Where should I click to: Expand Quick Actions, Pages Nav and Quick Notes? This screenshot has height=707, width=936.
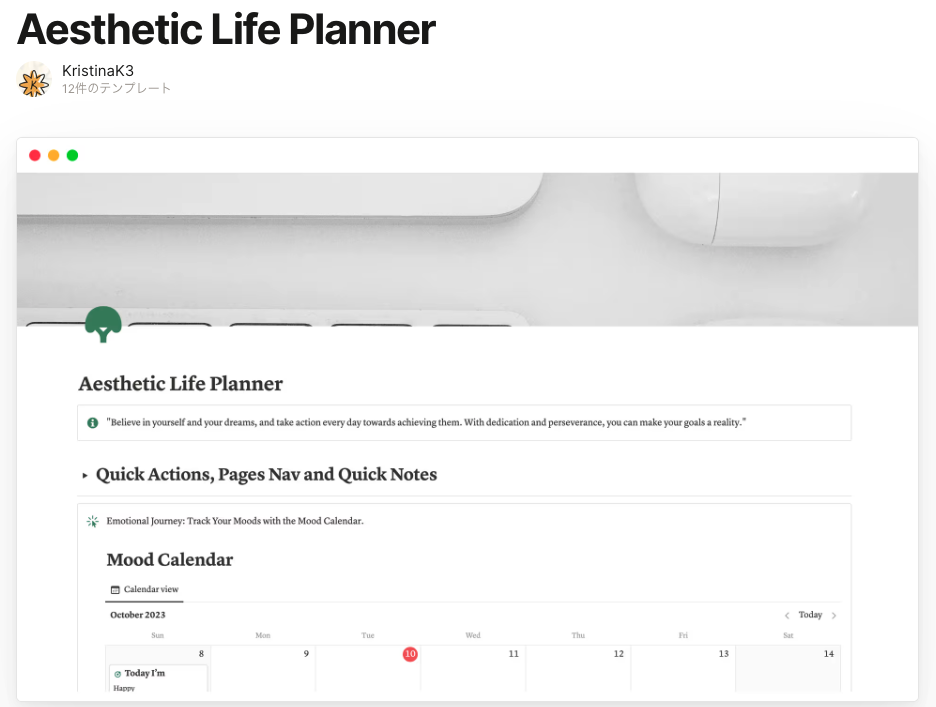point(85,476)
